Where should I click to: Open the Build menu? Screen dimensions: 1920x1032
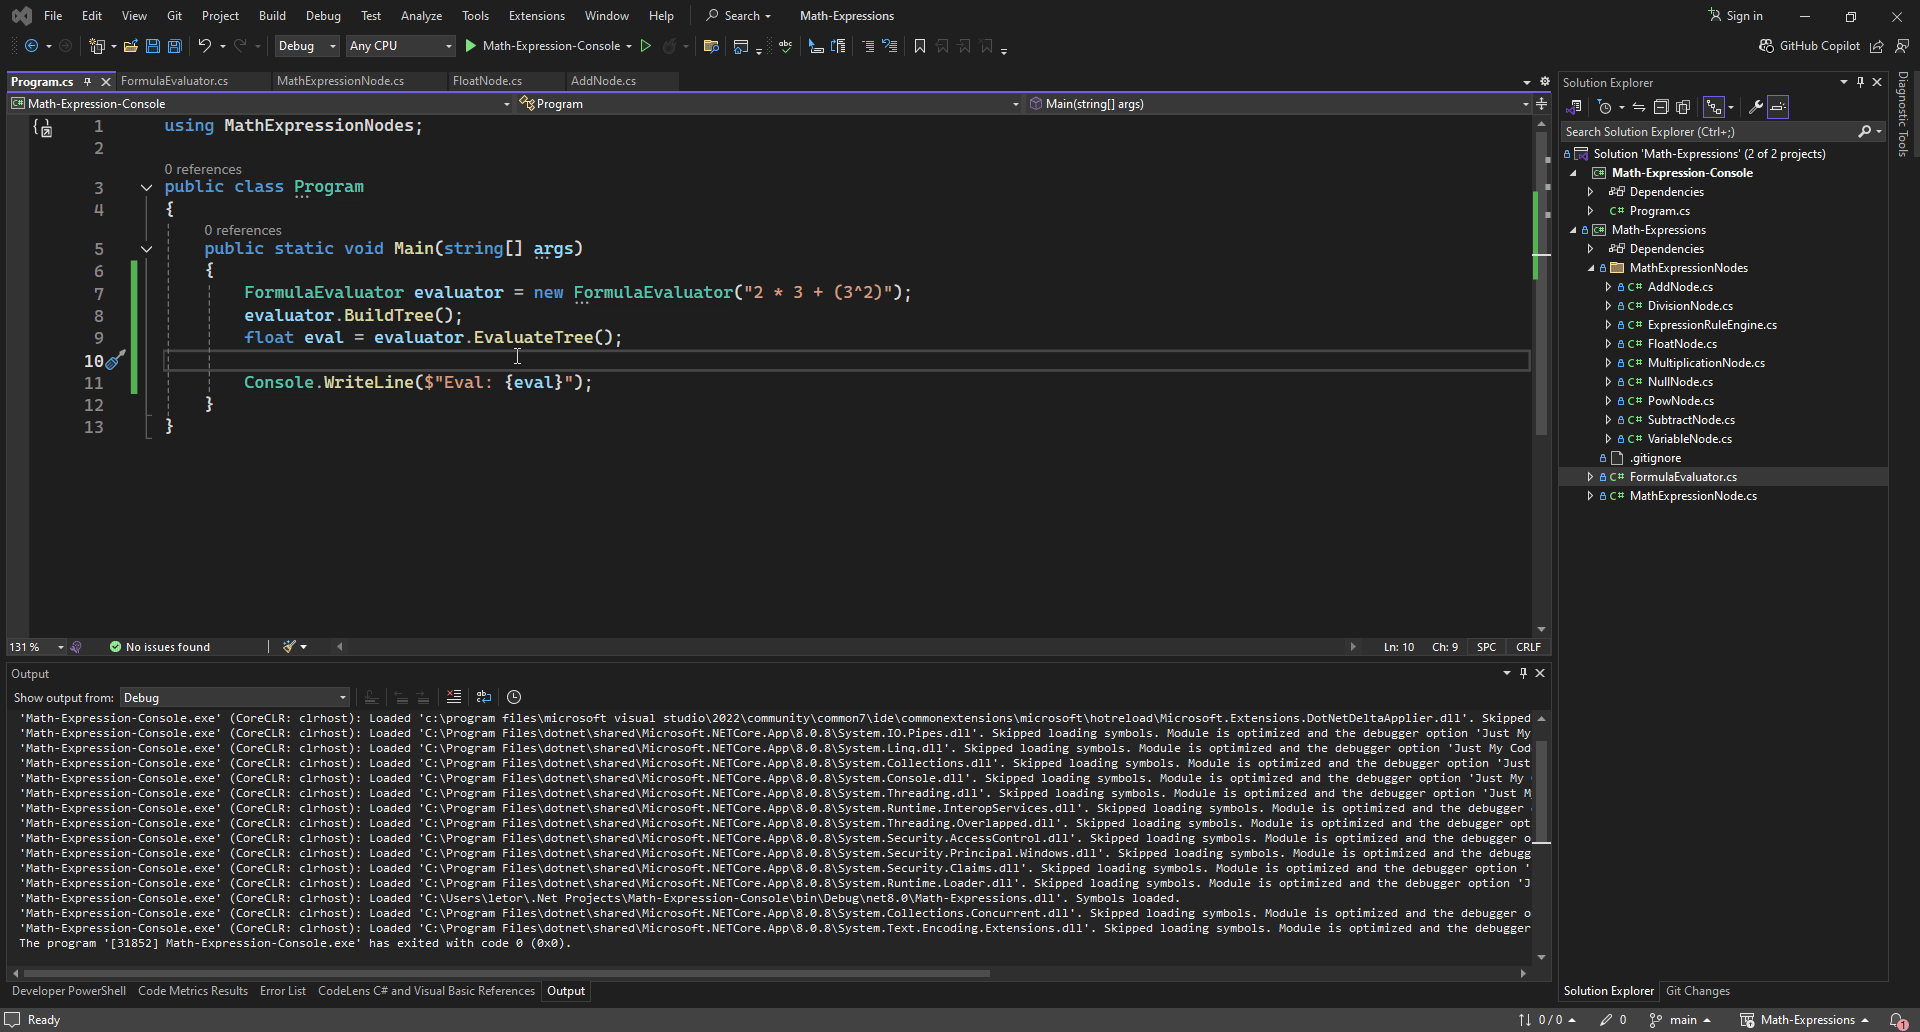[272, 16]
